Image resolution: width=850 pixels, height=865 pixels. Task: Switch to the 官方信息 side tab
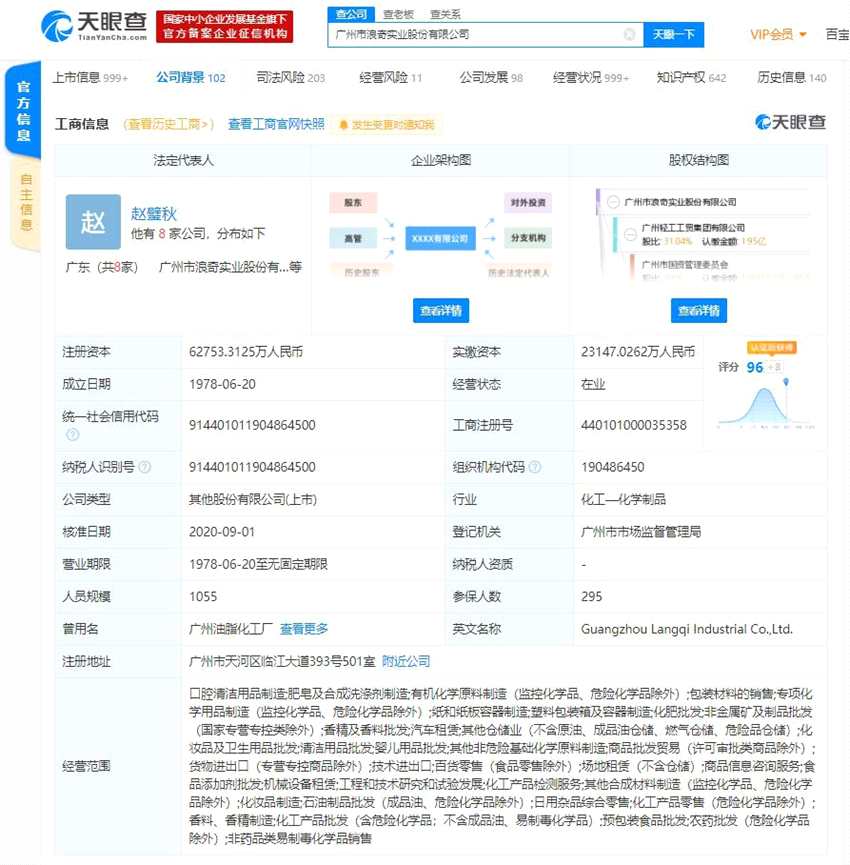[x=23, y=110]
